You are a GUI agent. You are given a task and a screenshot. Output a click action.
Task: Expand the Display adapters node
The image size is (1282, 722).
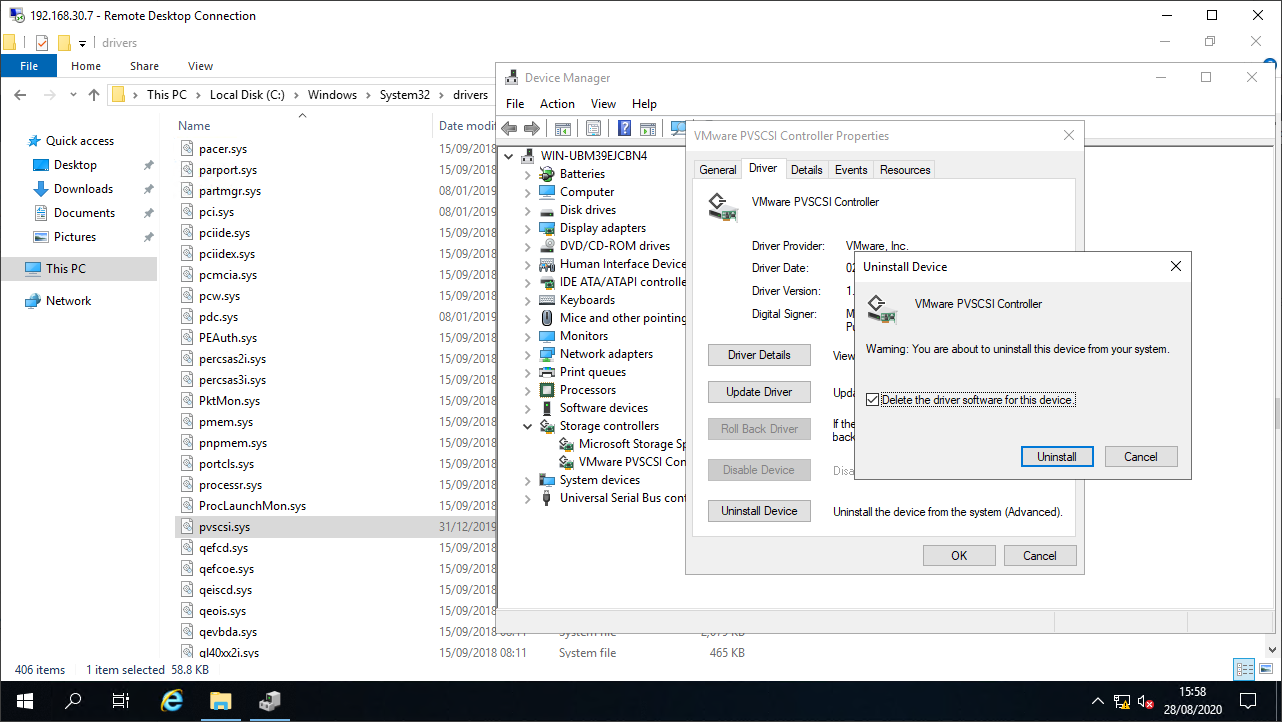point(527,228)
